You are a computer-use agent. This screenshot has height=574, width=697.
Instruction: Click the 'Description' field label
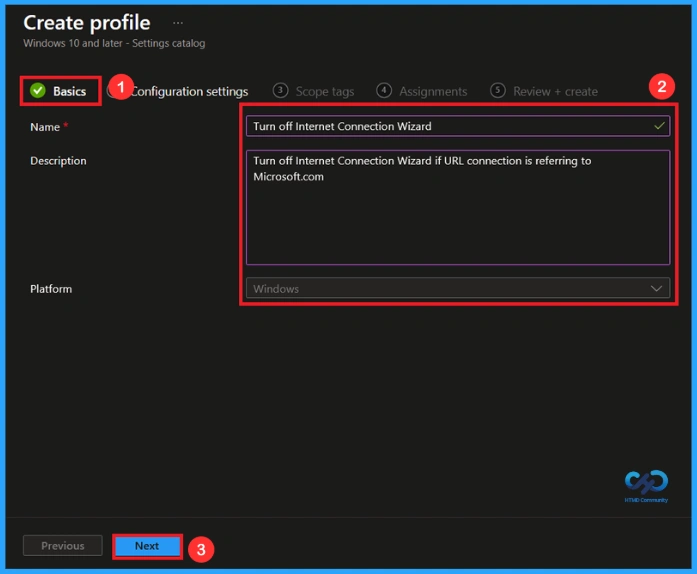[58, 161]
